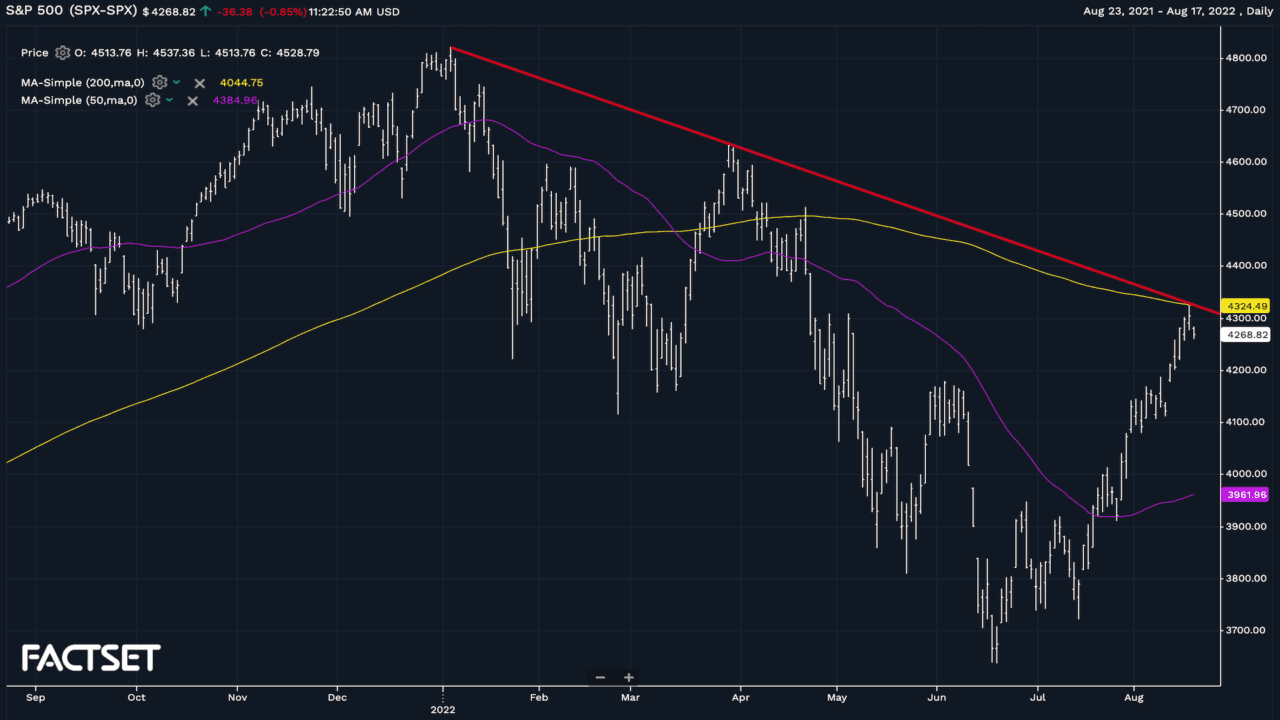Open settings gear for MA-Simple 50
The width and height of the screenshot is (1280, 720).
click(153, 100)
